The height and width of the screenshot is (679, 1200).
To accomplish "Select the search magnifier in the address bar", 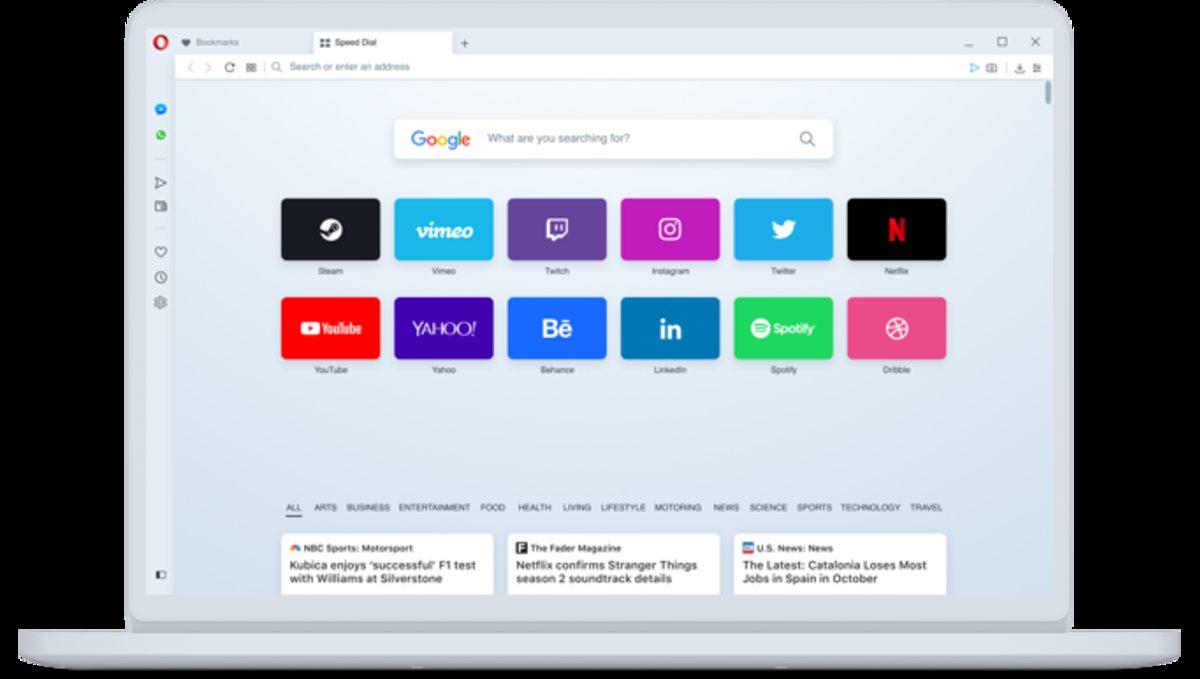I will click(x=277, y=66).
